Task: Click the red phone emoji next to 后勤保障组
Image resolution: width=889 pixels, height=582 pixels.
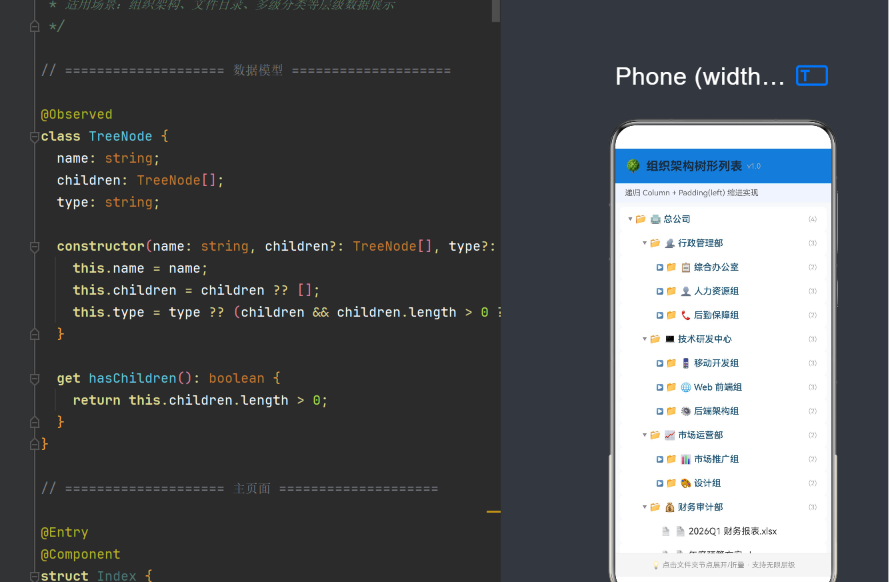Action: coord(685,315)
